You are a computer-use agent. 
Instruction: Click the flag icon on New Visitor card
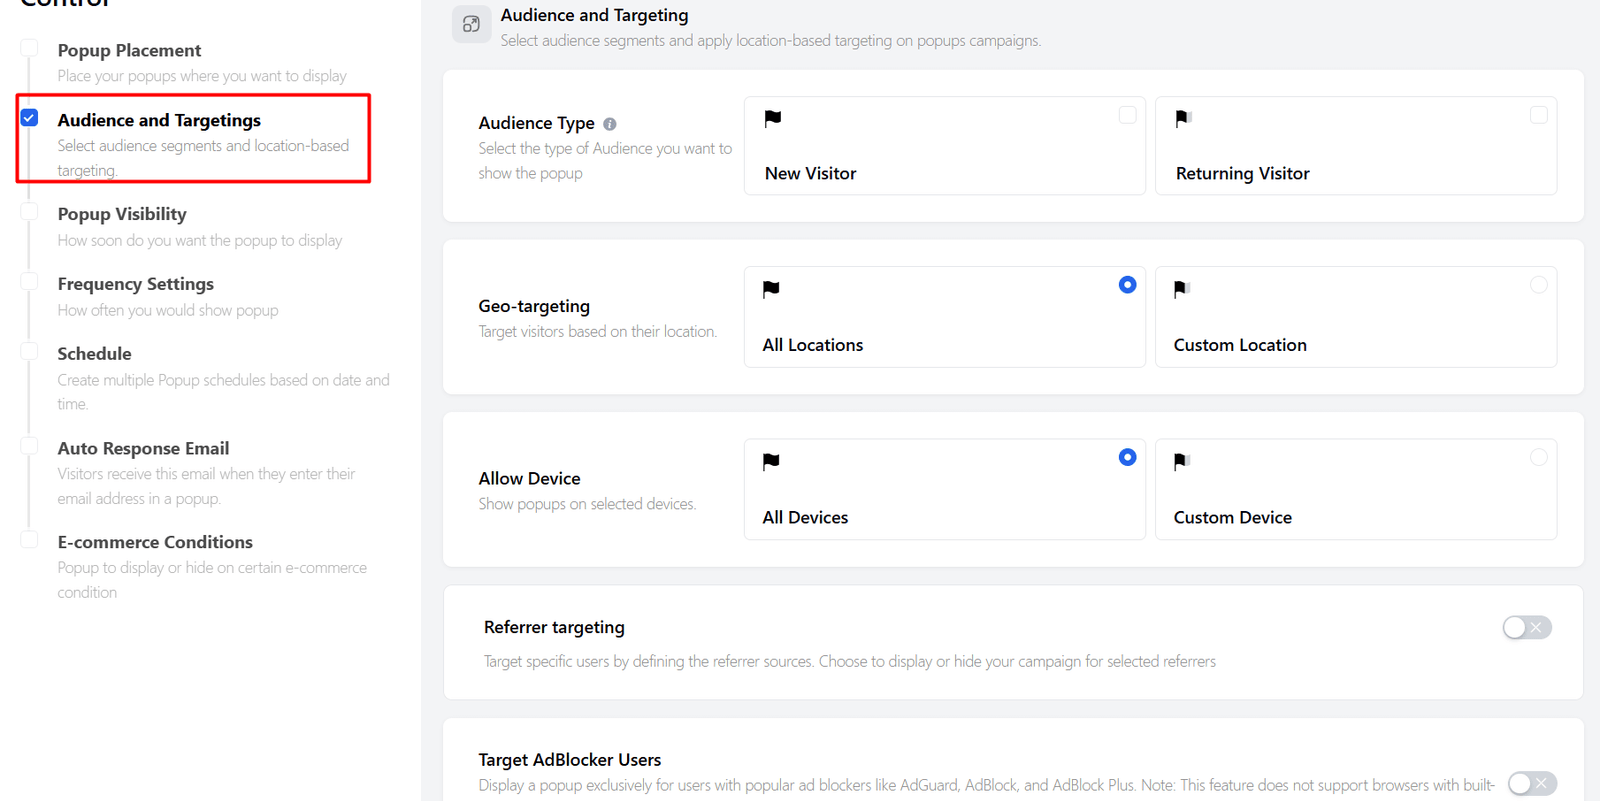tap(772, 119)
